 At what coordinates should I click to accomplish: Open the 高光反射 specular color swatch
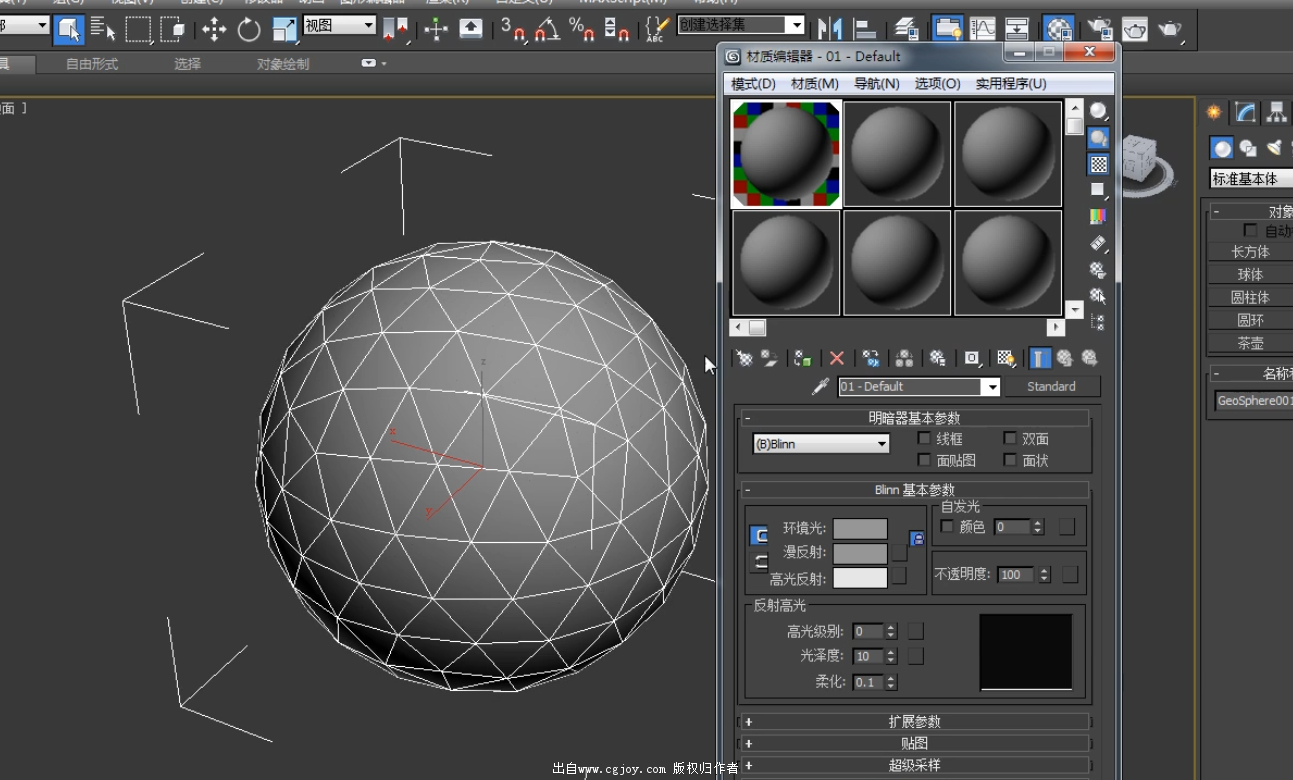click(860, 578)
